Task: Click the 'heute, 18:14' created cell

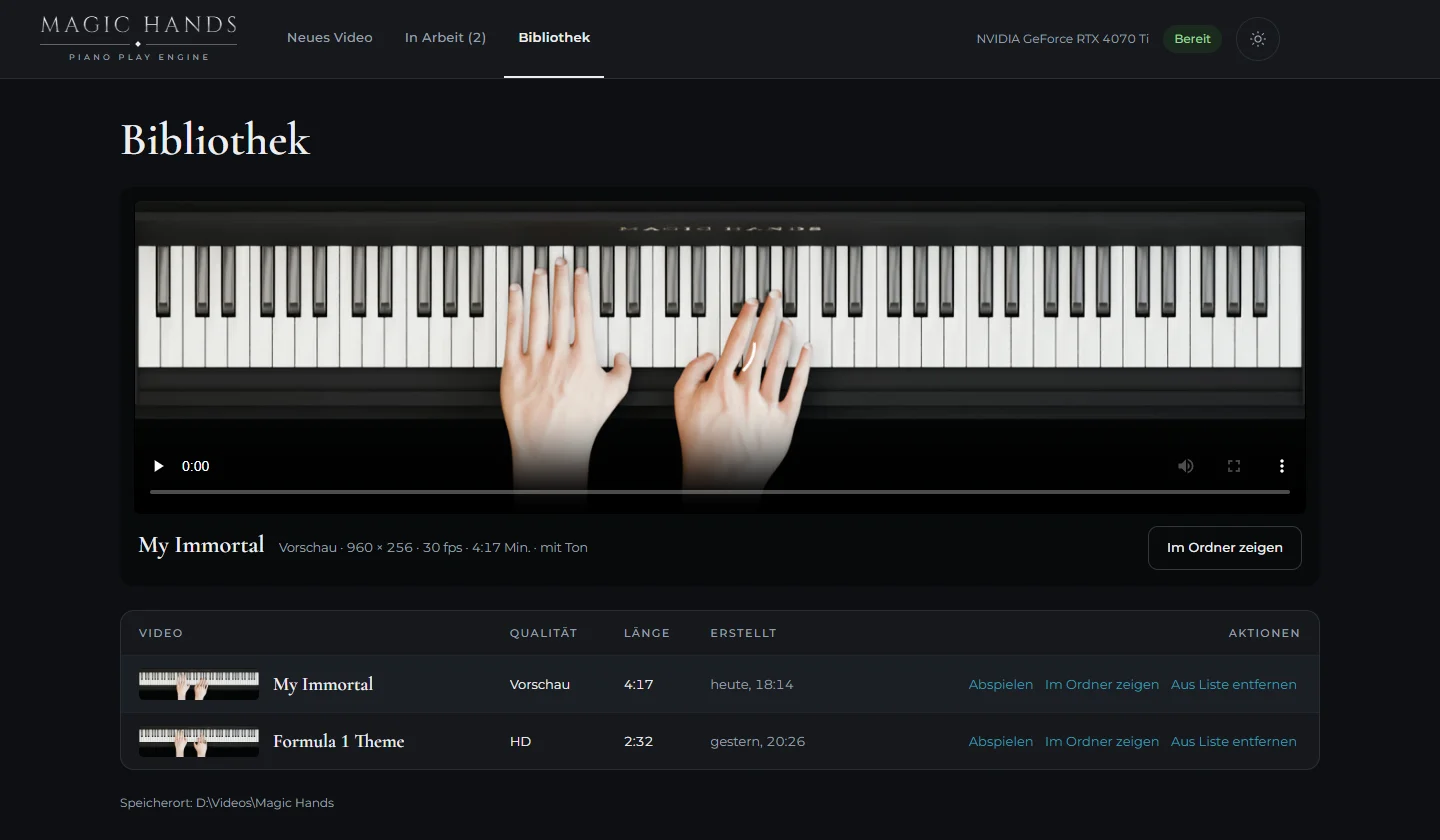Action: click(752, 685)
